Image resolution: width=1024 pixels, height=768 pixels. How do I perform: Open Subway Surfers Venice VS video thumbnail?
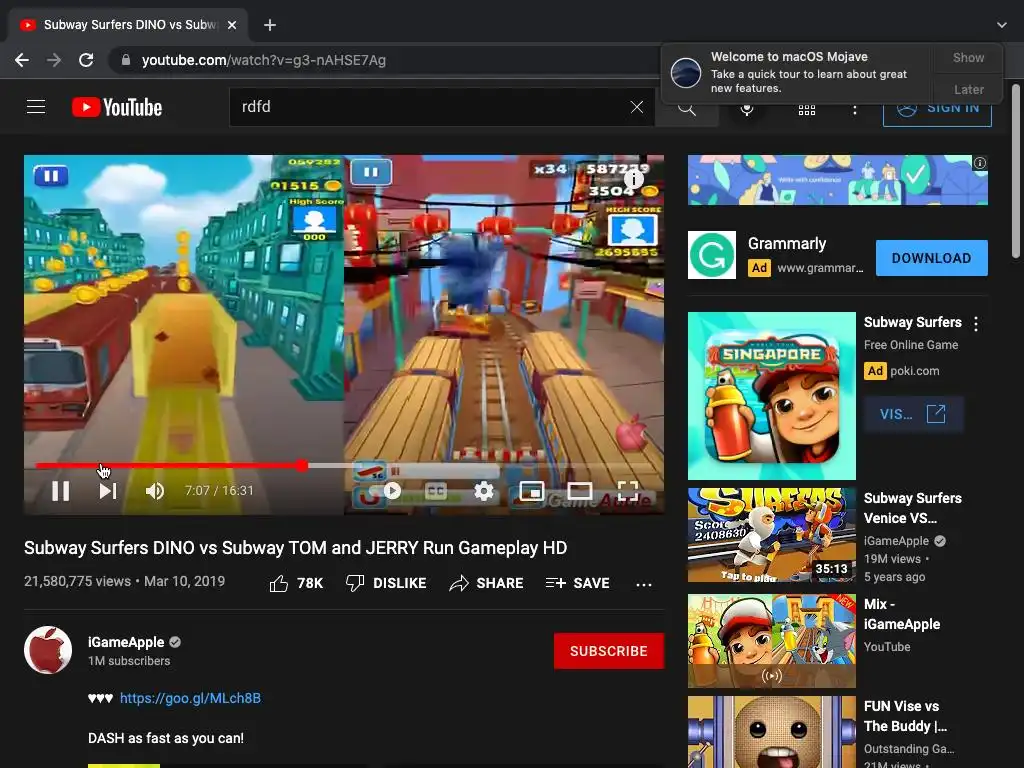[771, 535]
